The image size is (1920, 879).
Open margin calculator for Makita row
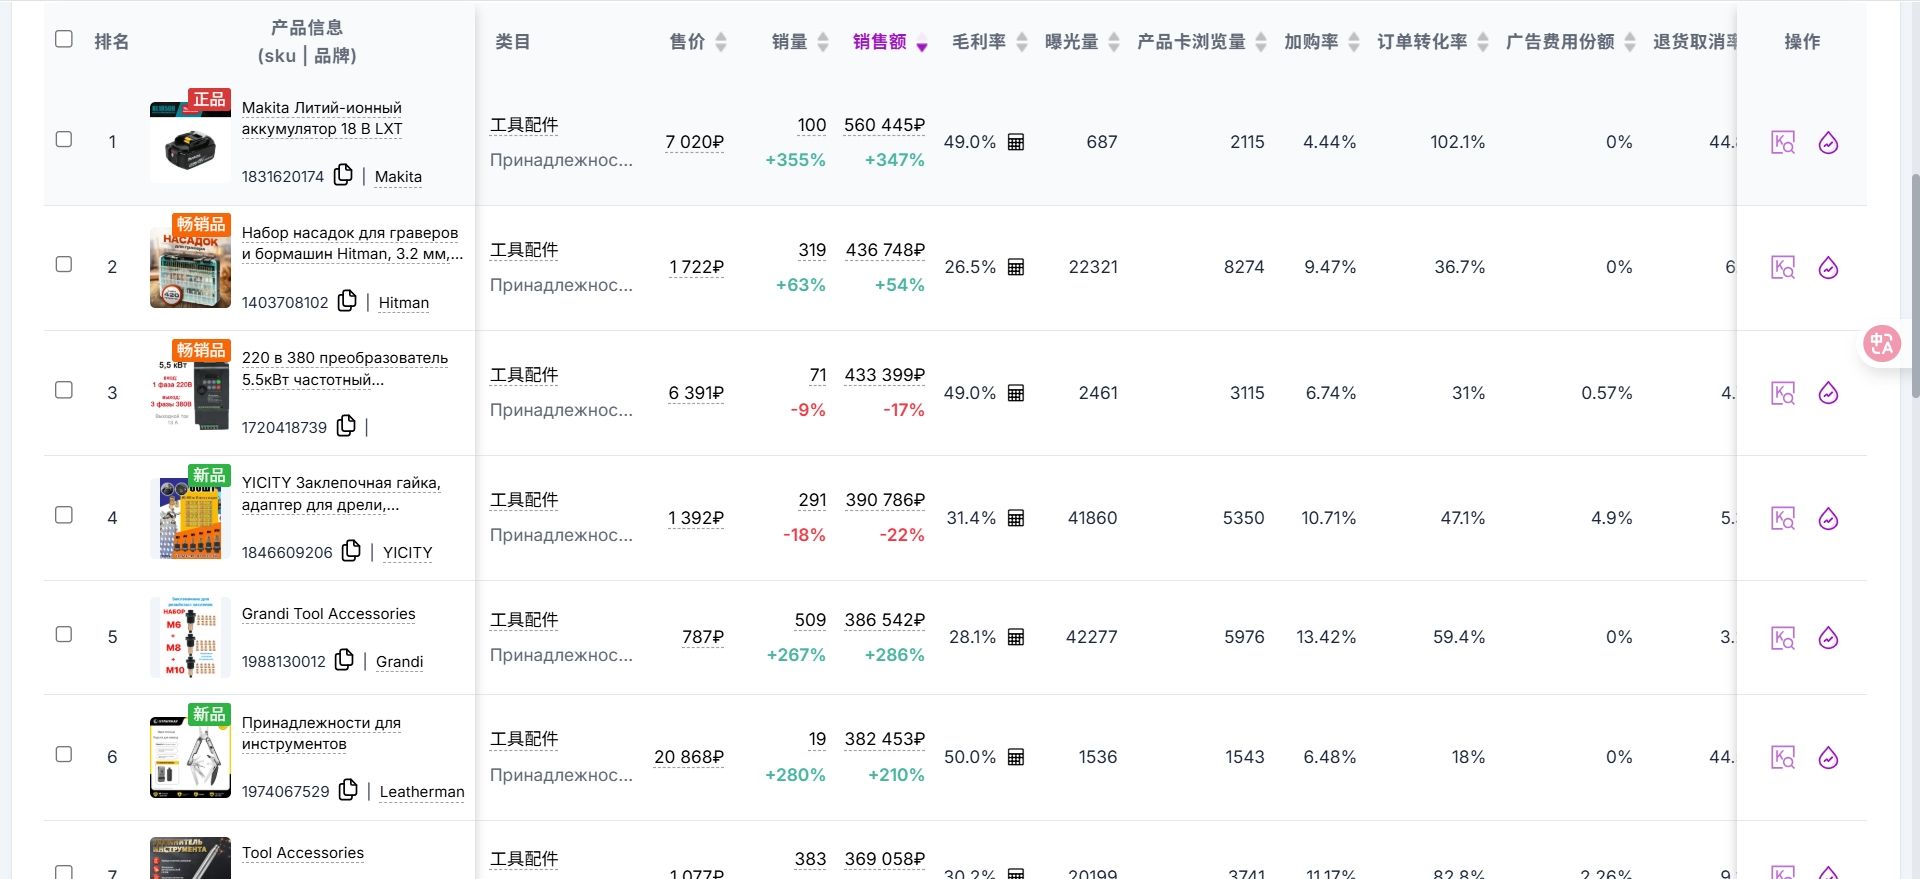point(1016,142)
